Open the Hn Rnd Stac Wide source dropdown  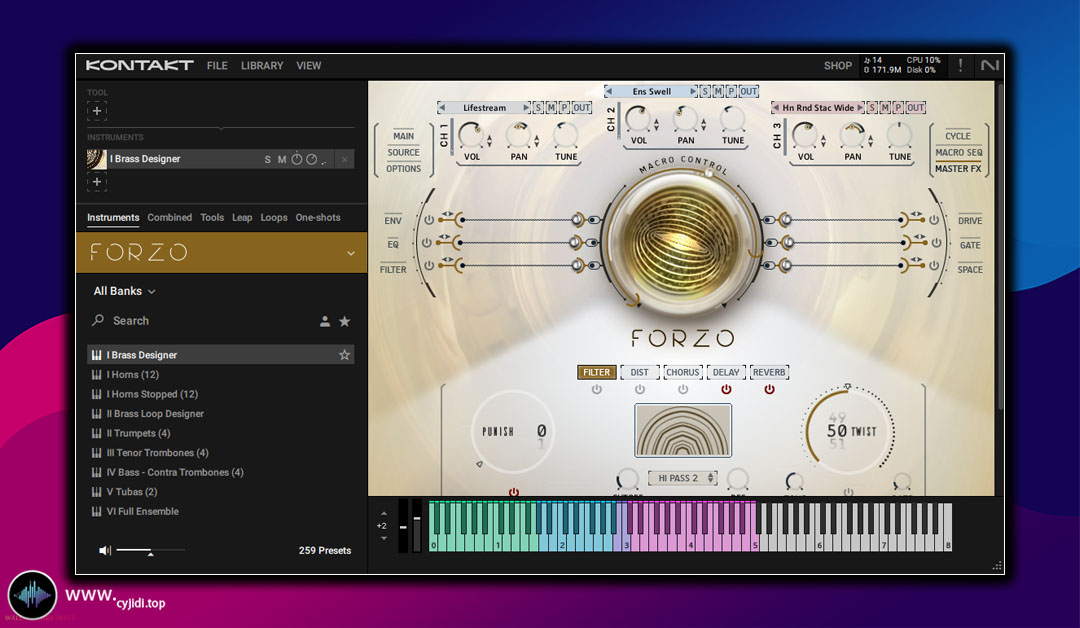pyautogui.click(x=818, y=107)
